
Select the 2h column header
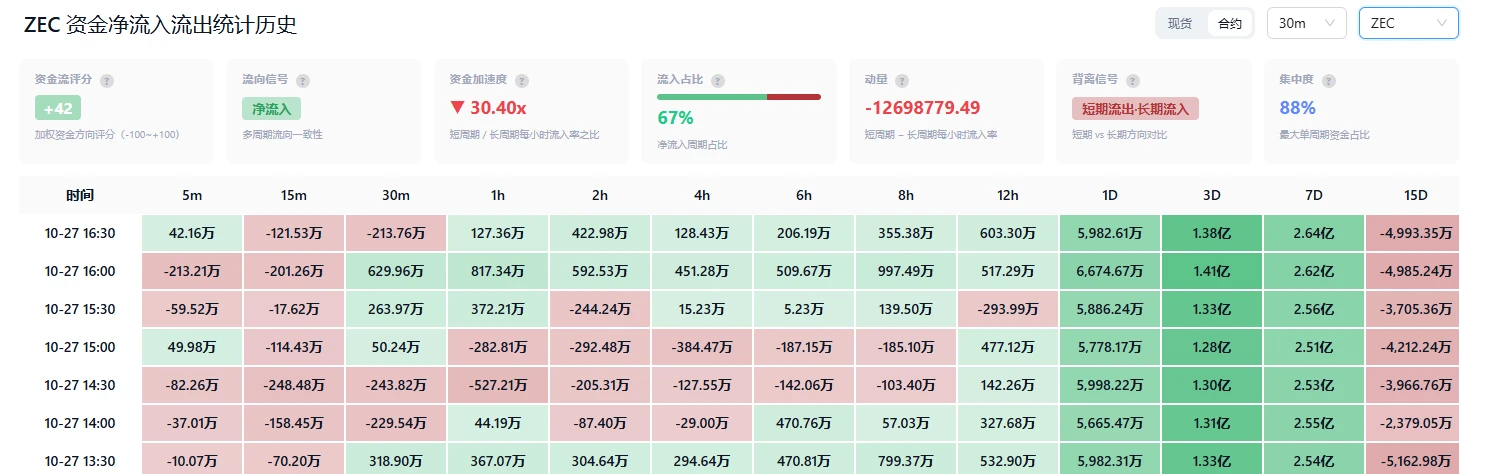click(x=600, y=195)
